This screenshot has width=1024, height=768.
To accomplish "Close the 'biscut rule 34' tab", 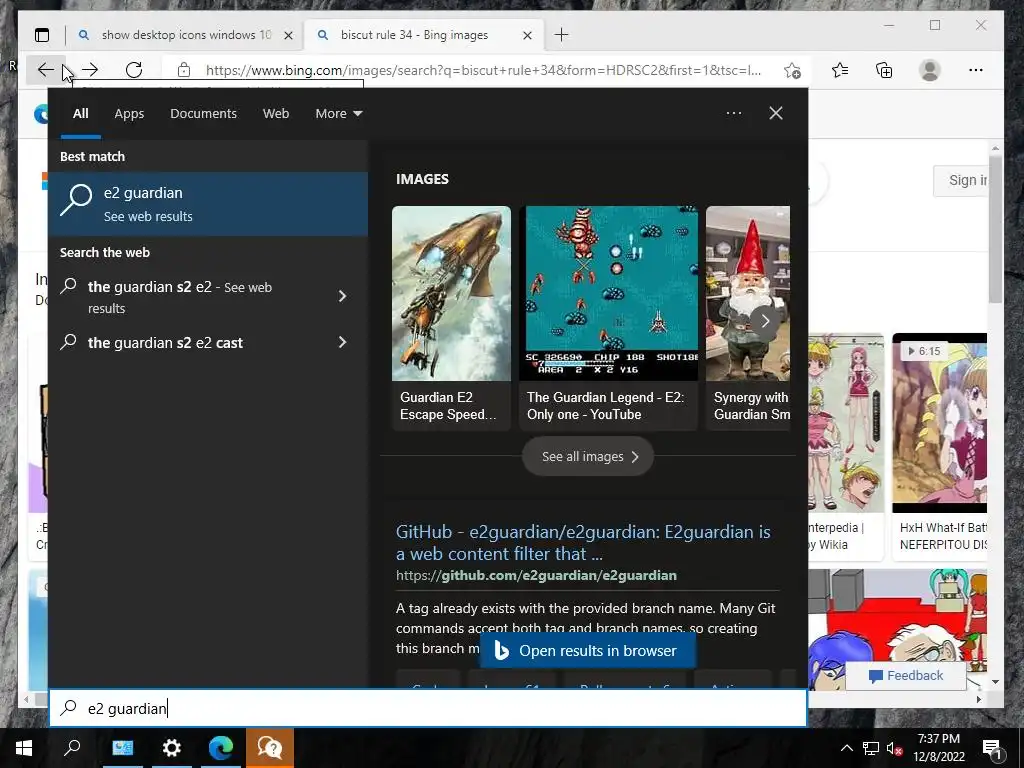I will point(528,35).
